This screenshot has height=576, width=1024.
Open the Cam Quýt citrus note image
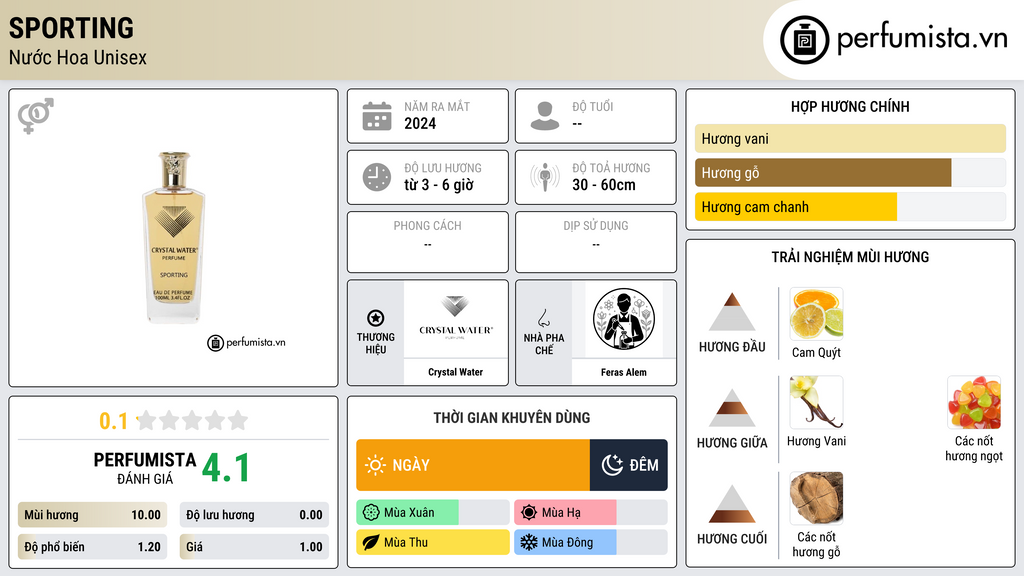(816, 314)
